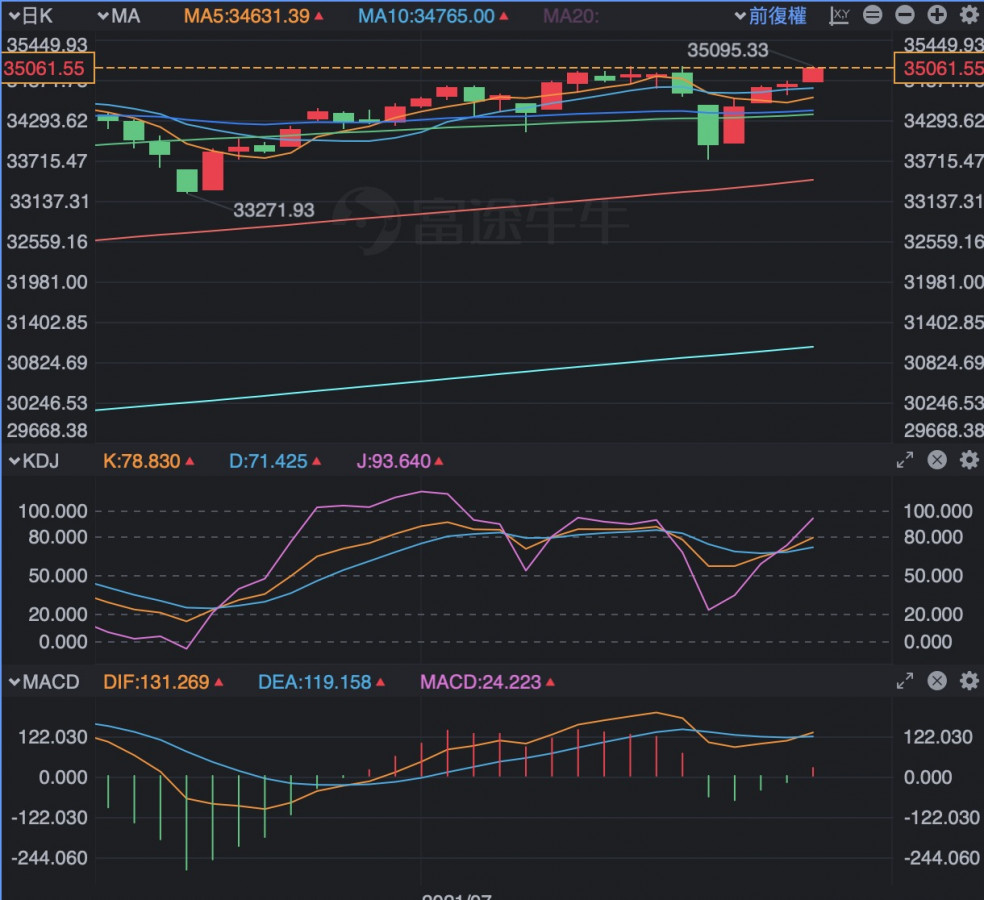Open MACD indicator settings gear
984x900 pixels.
[x=969, y=681]
